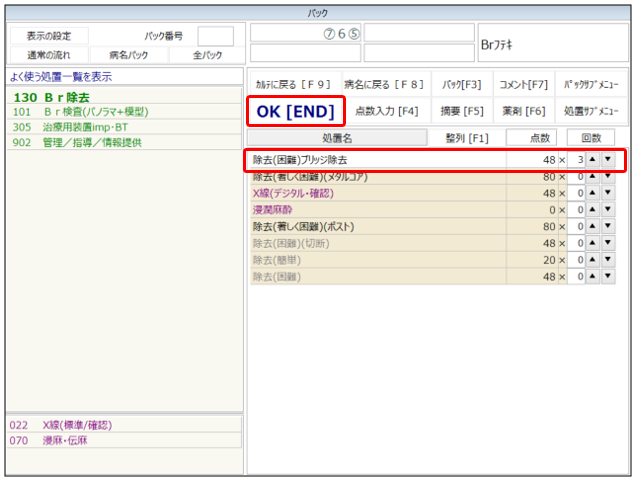Screen dimensions: 640x483
Task: Increase count for 除去(著しく困難)(ポスト) row
Action: pyautogui.click(x=593, y=227)
